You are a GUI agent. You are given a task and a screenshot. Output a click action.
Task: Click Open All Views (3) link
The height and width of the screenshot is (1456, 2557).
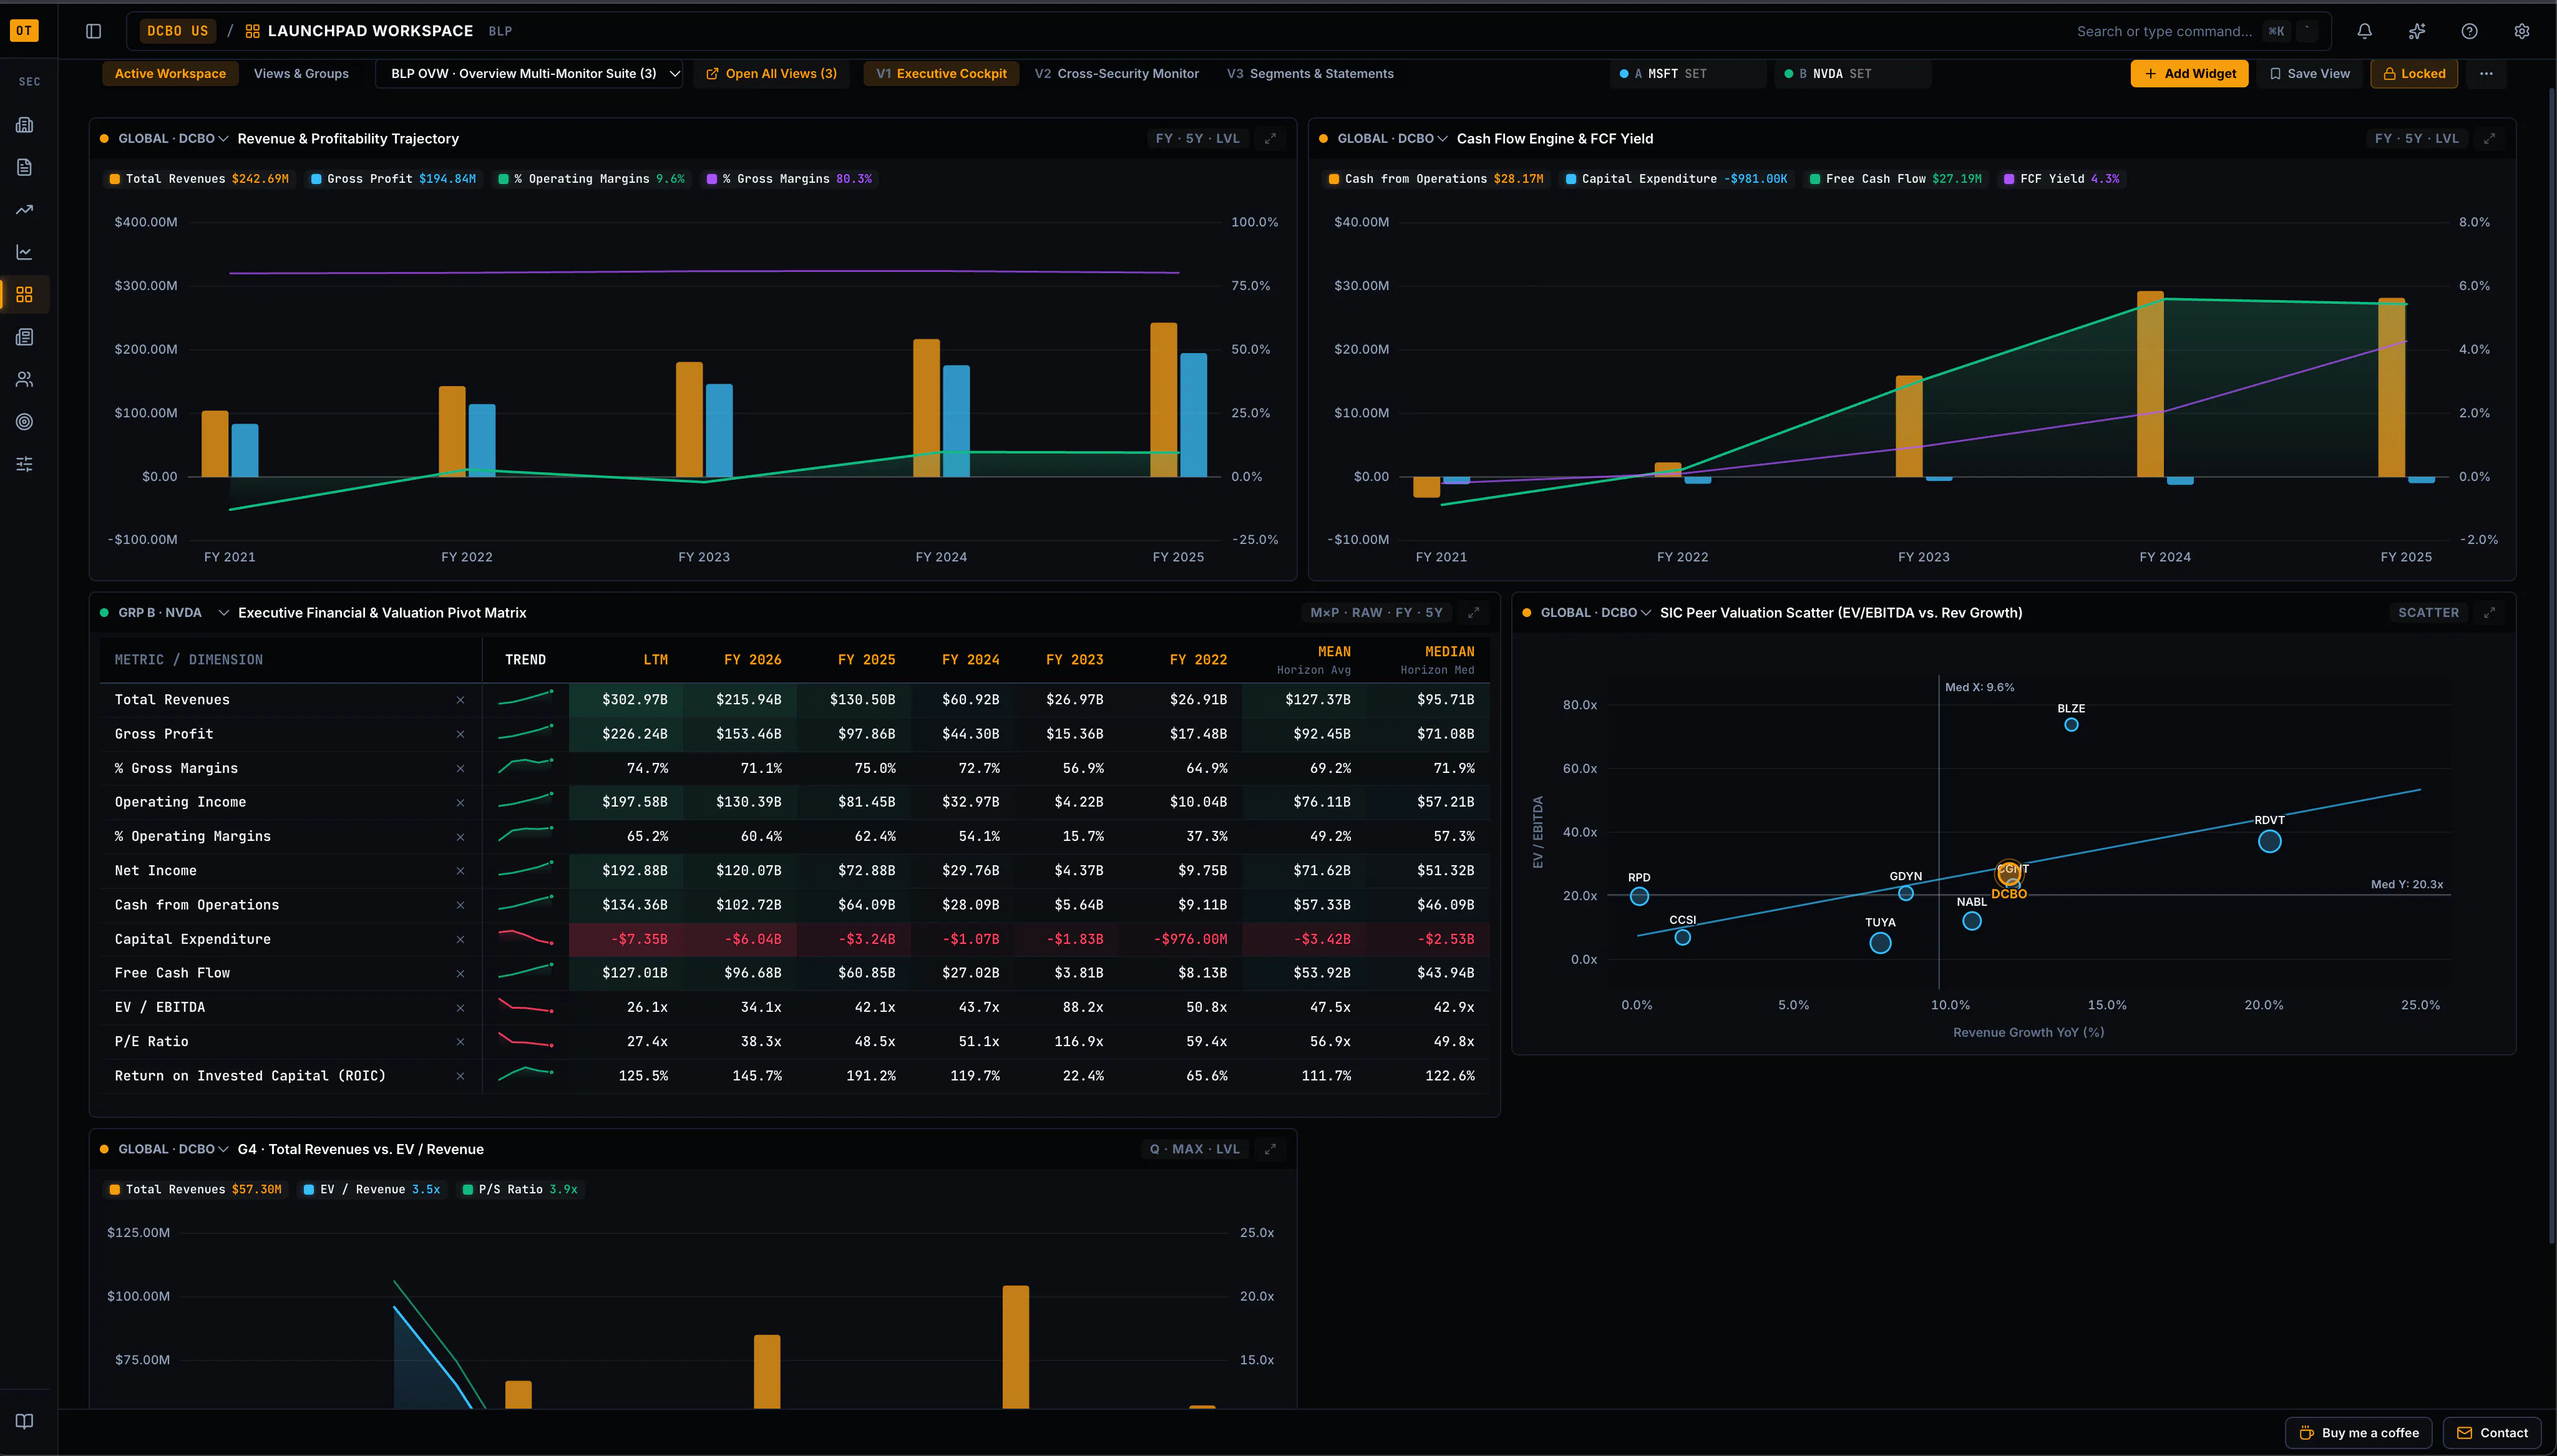pos(771,74)
